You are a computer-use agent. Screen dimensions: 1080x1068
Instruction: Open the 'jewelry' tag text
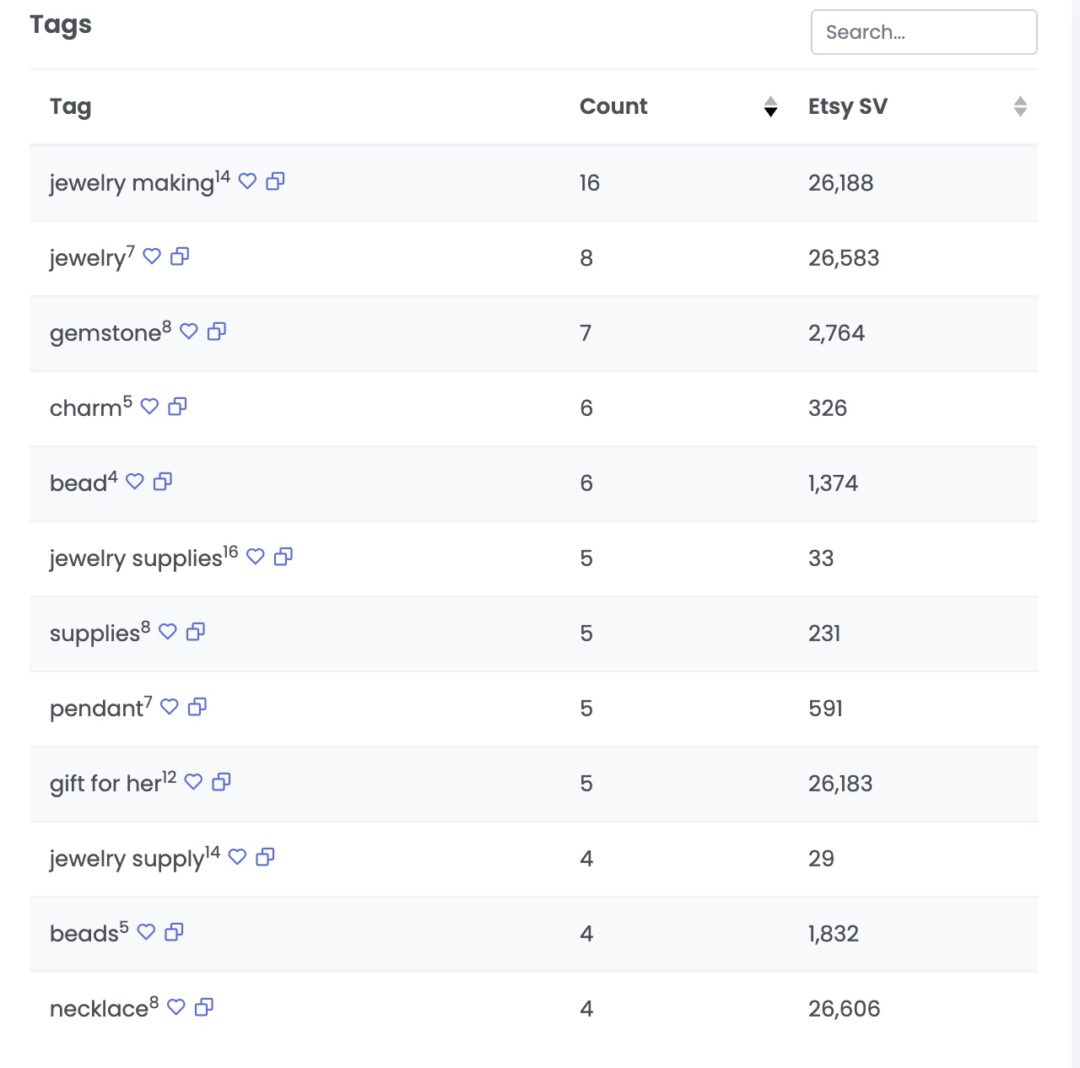coord(87,258)
